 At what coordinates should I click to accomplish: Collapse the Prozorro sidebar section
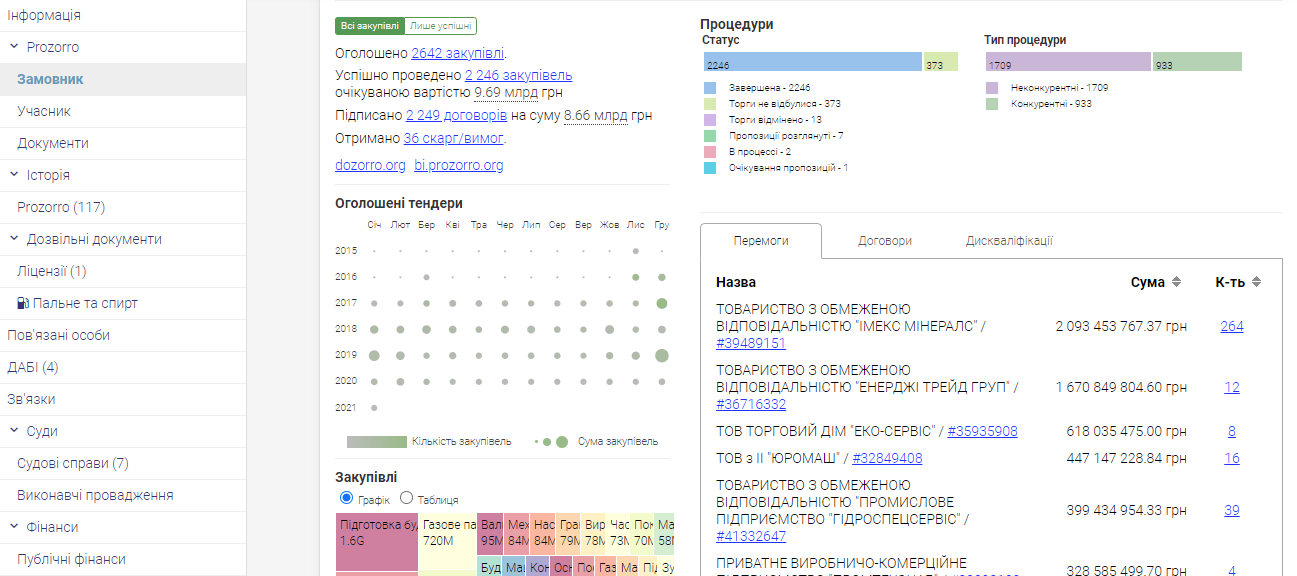pyautogui.click(x=15, y=47)
